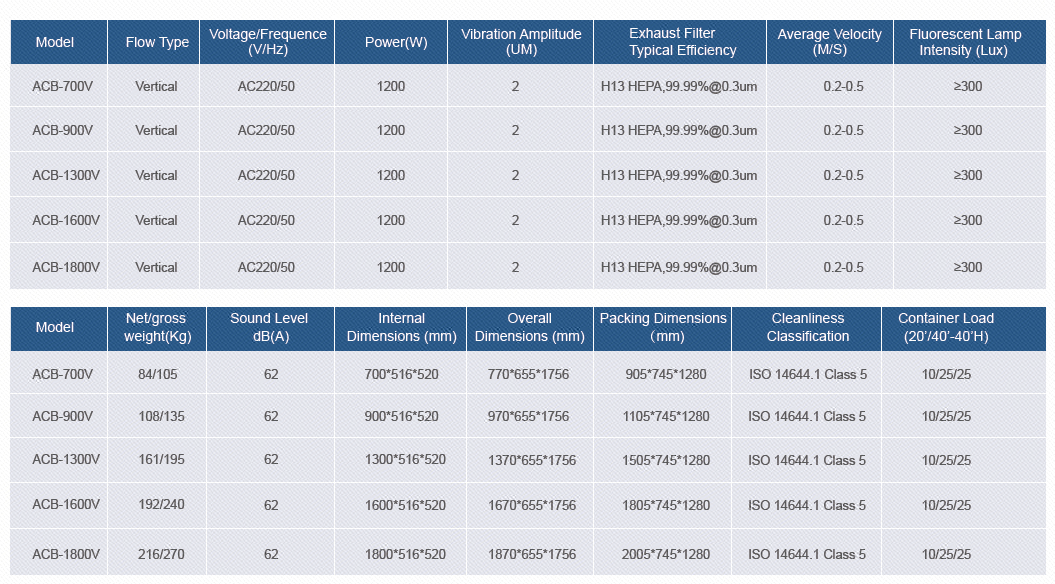The image size is (1055, 584).
Task: Click the 'Internal Dimensions (mm)' header
Action: point(401,327)
